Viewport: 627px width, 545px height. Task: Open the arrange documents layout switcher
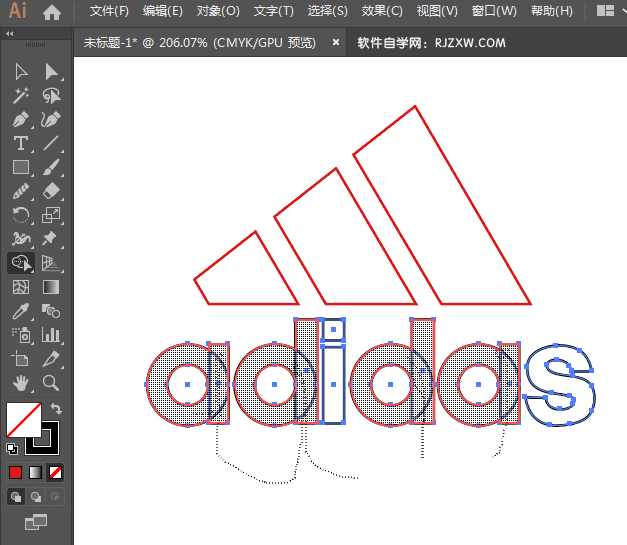pyautogui.click(x=605, y=11)
